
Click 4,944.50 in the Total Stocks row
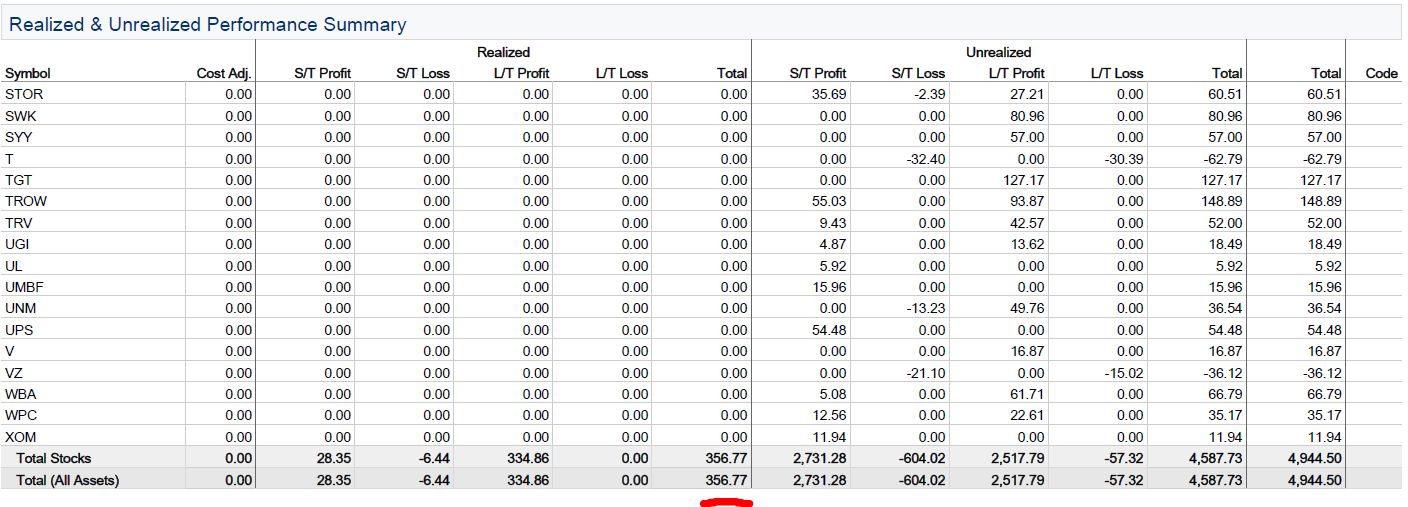point(1313,458)
